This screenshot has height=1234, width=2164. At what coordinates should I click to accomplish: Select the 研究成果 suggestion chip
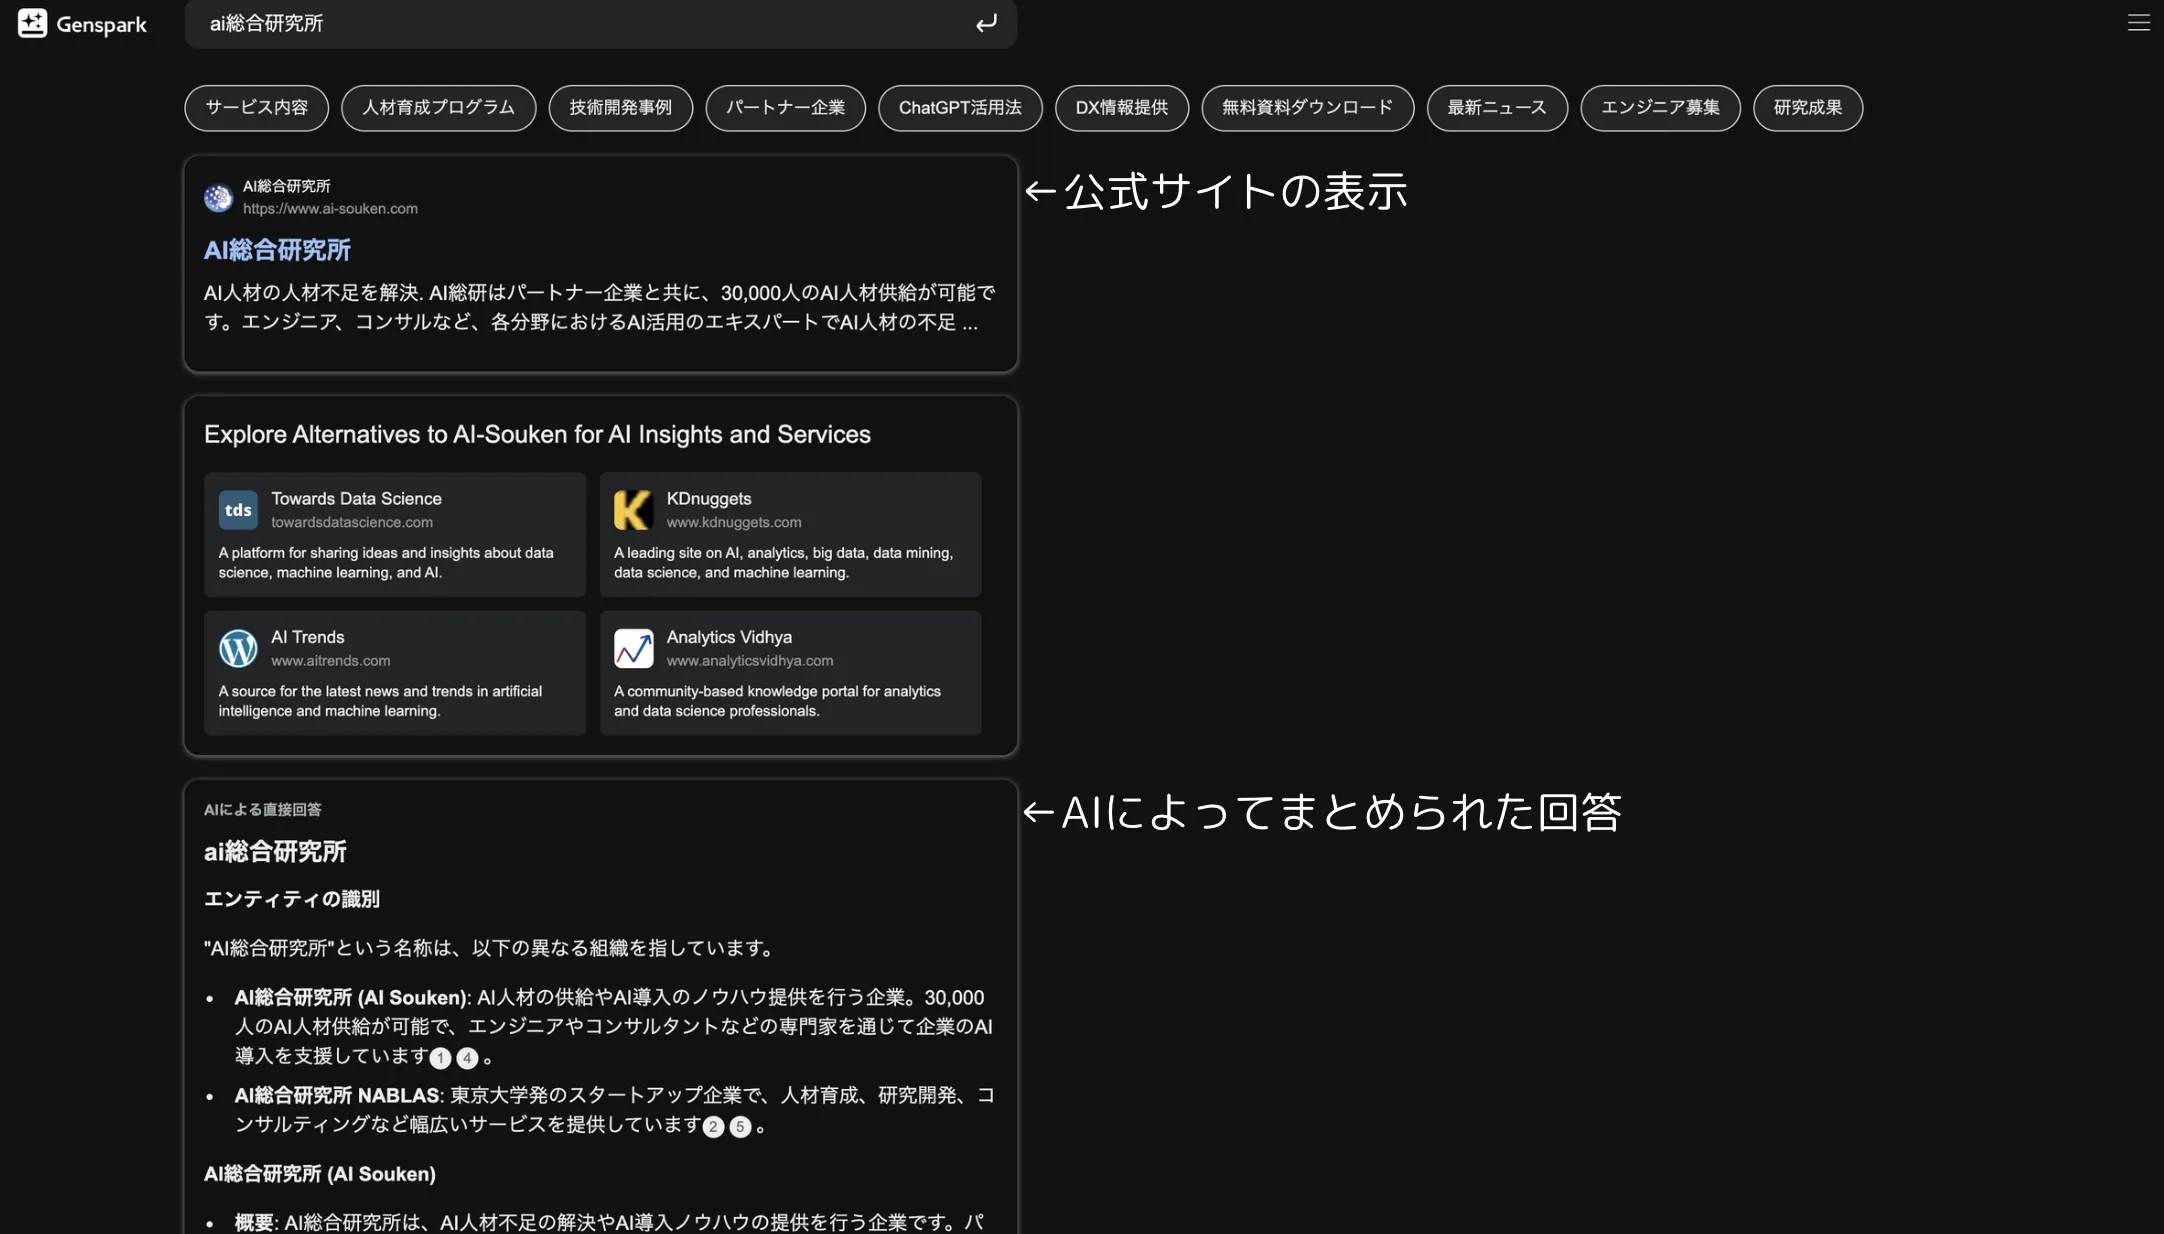1808,108
